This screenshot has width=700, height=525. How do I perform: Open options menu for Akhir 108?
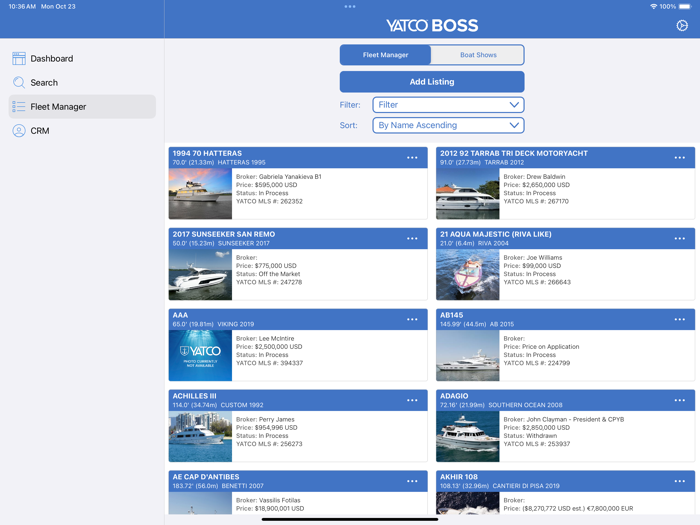pos(679,481)
